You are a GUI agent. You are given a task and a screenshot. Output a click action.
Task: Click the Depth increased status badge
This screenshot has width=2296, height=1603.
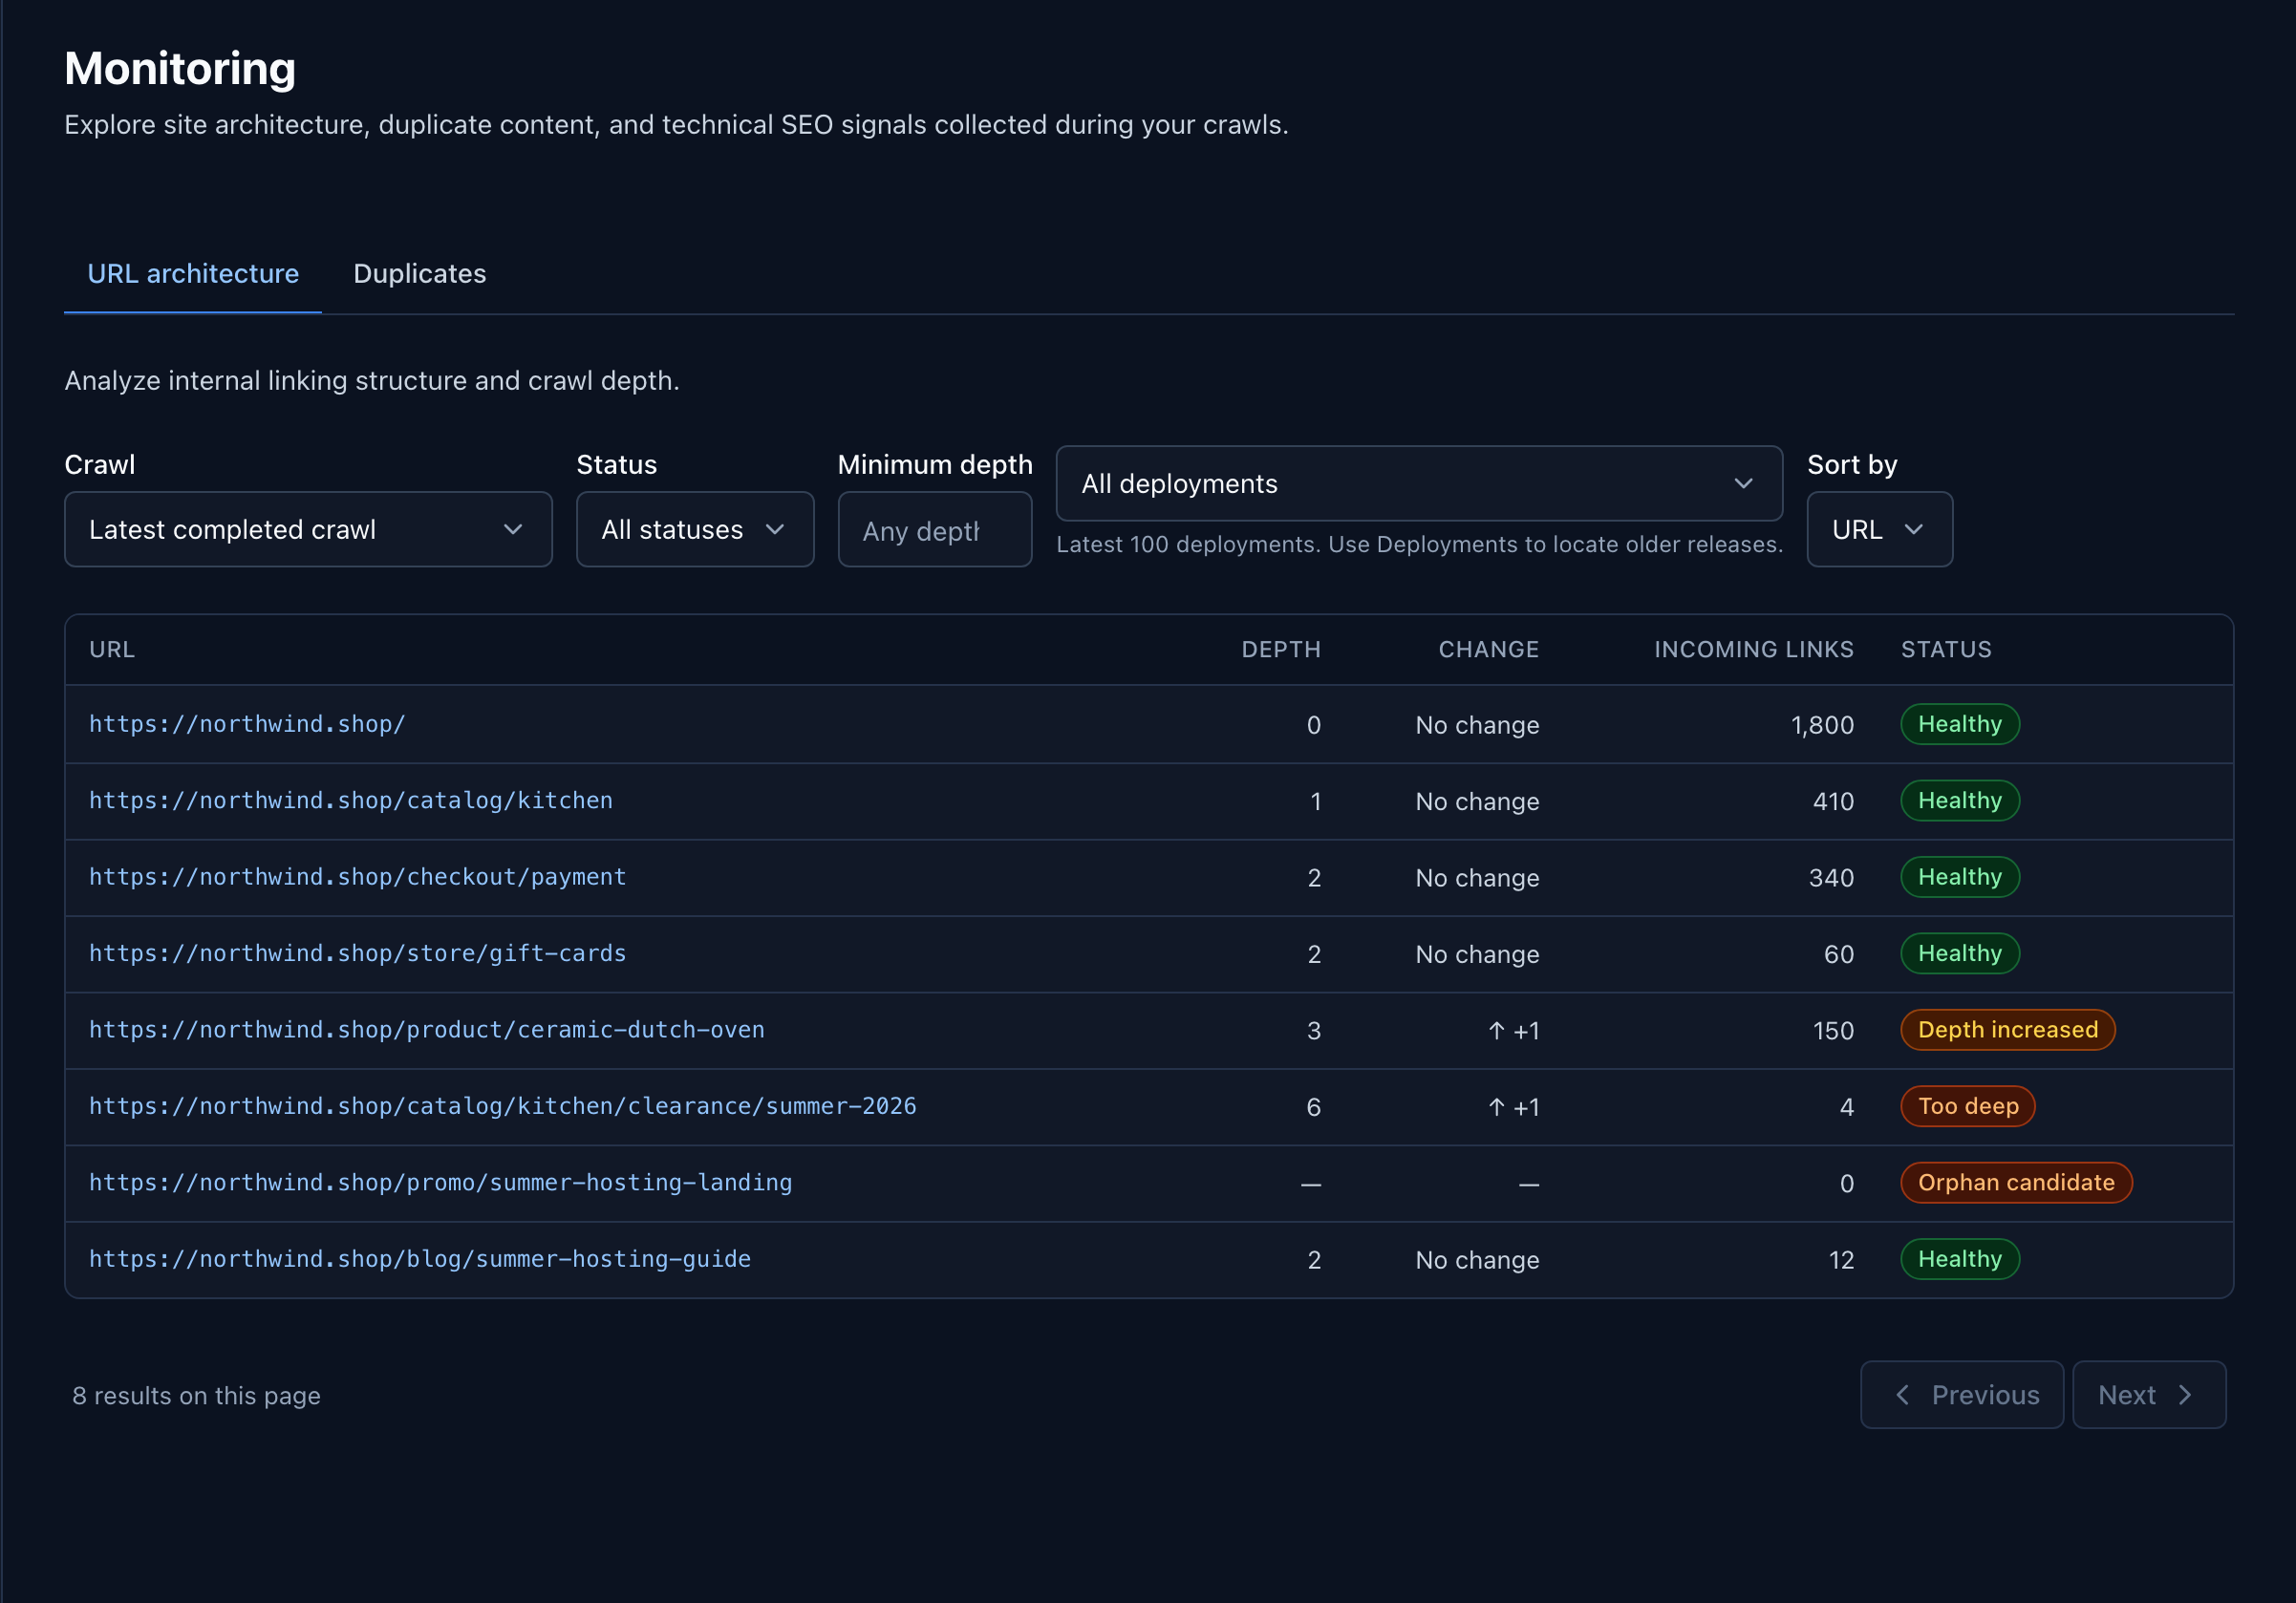point(2007,1030)
